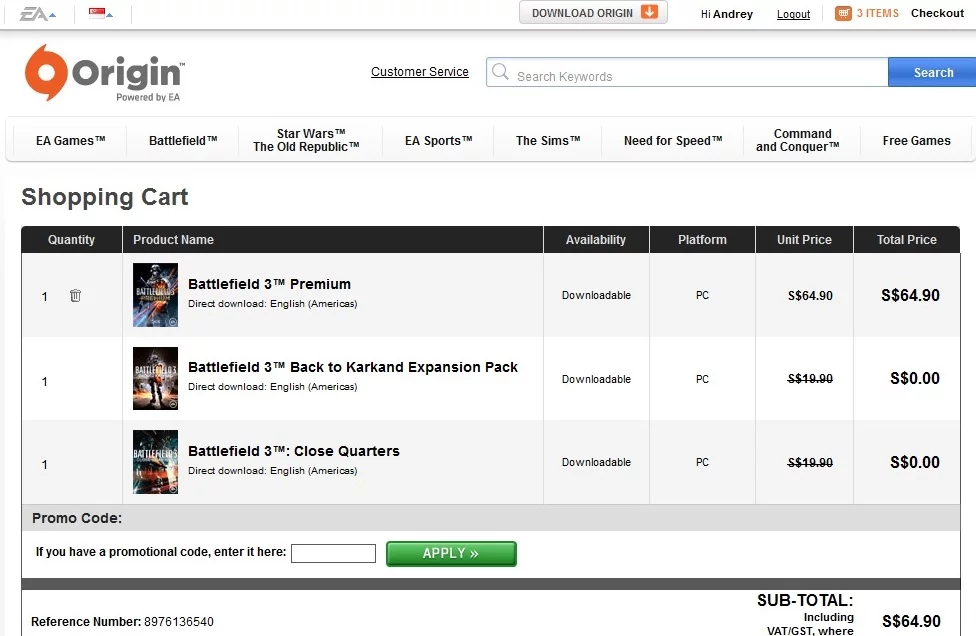Focus the promo code input field
This screenshot has width=976, height=636.
click(333, 553)
